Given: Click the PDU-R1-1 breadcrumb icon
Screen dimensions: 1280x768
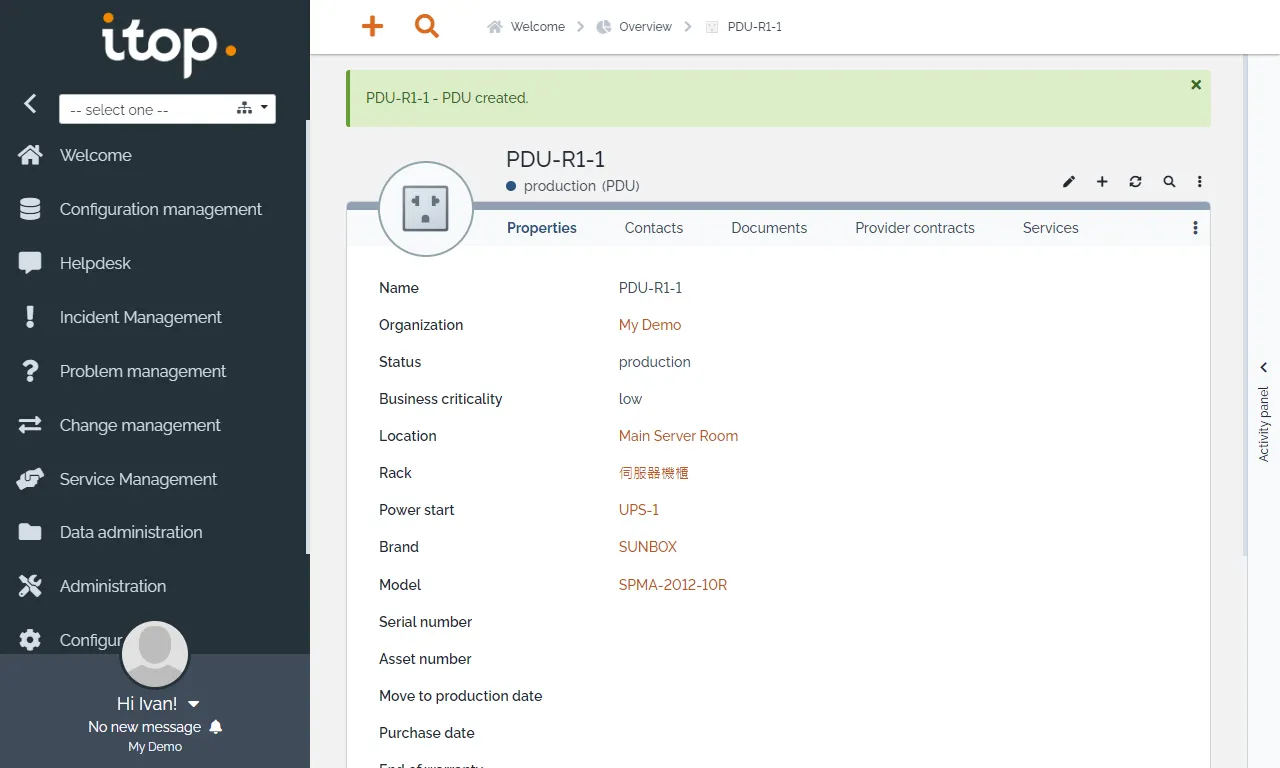Looking at the screenshot, I should 712,27.
